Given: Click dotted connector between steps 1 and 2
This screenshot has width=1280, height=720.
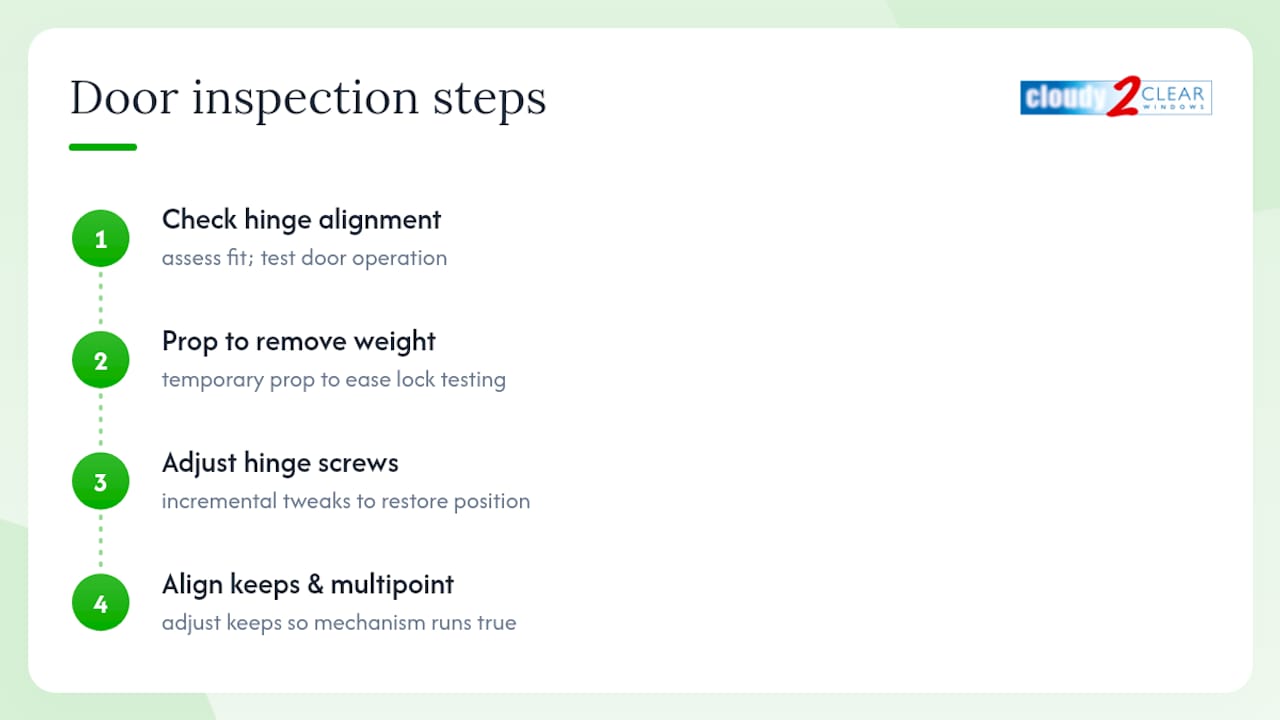Looking at the screenshot, I should 100,300.
